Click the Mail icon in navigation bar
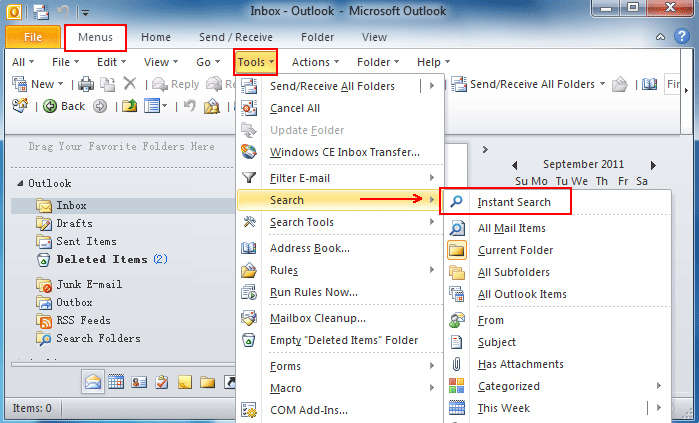 tap(92, 382)
